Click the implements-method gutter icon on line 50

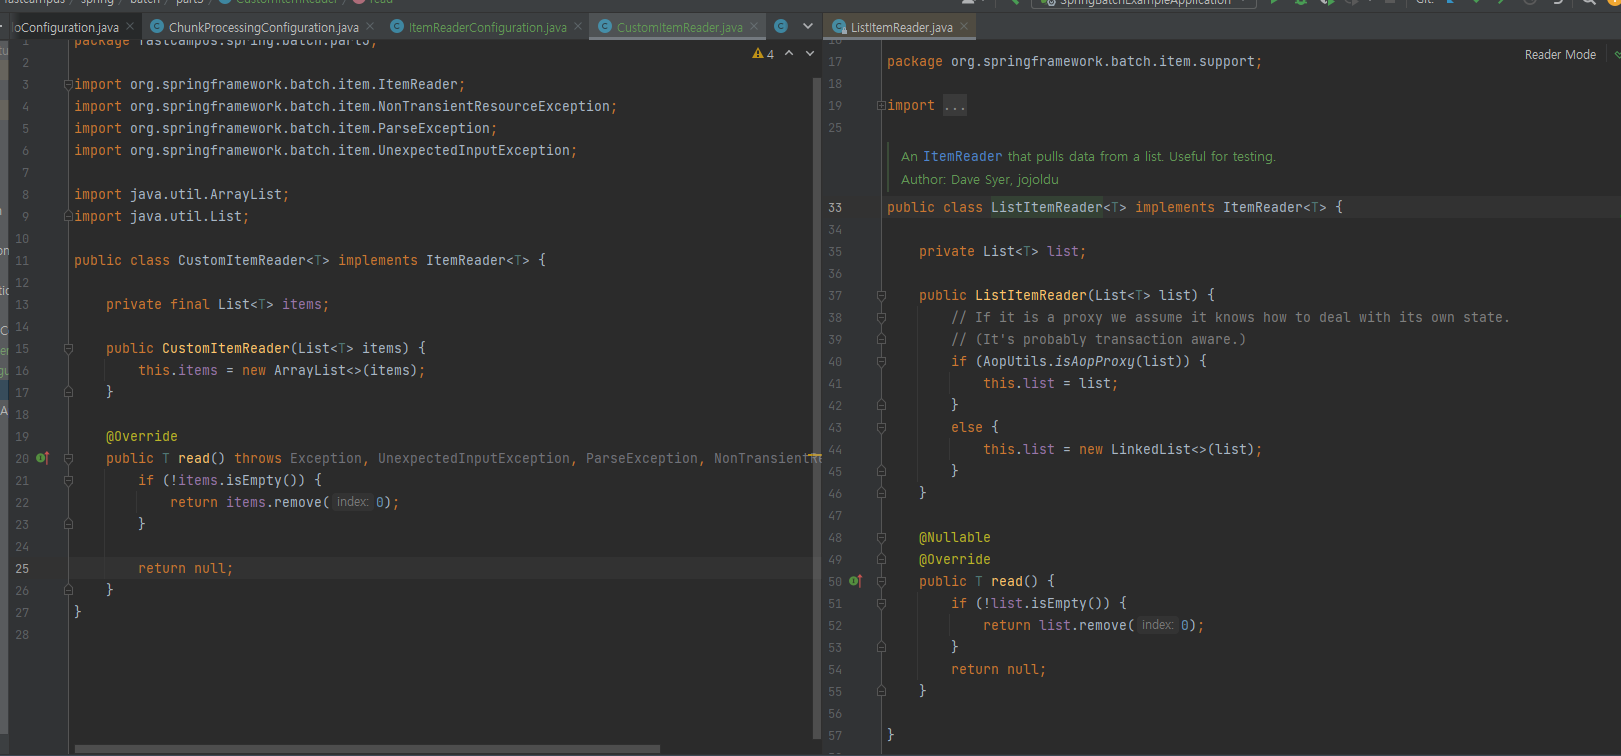click(855, 581)
